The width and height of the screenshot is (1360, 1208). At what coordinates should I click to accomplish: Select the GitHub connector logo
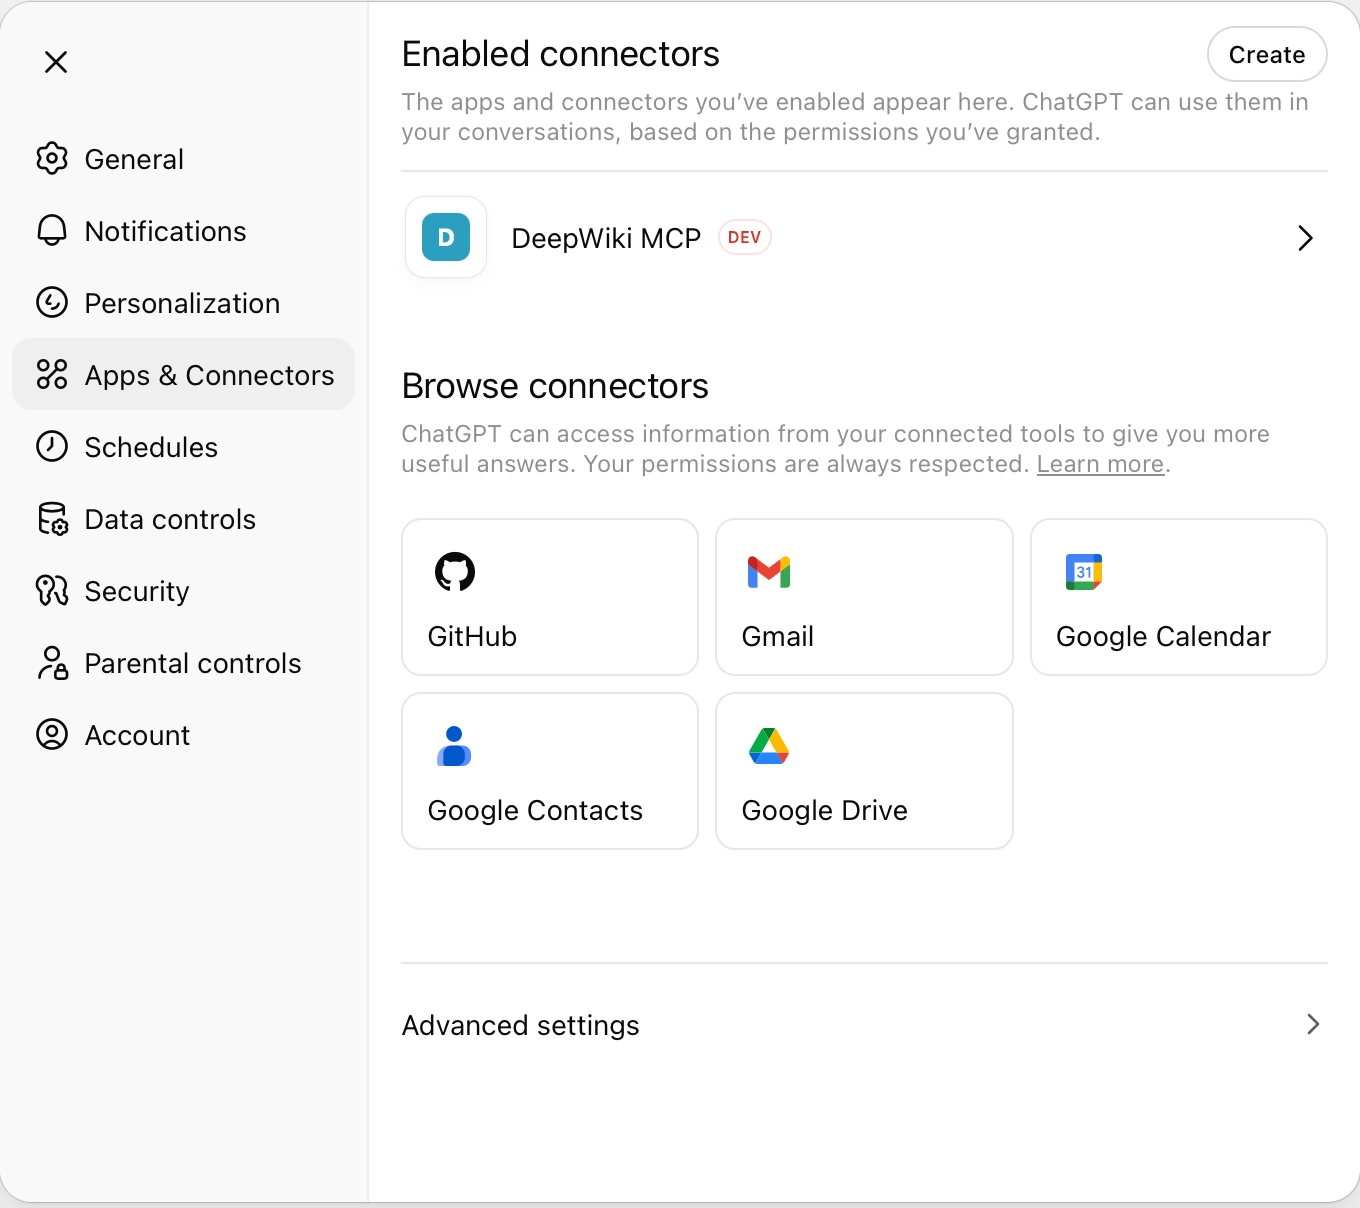(x=457, y=571)
